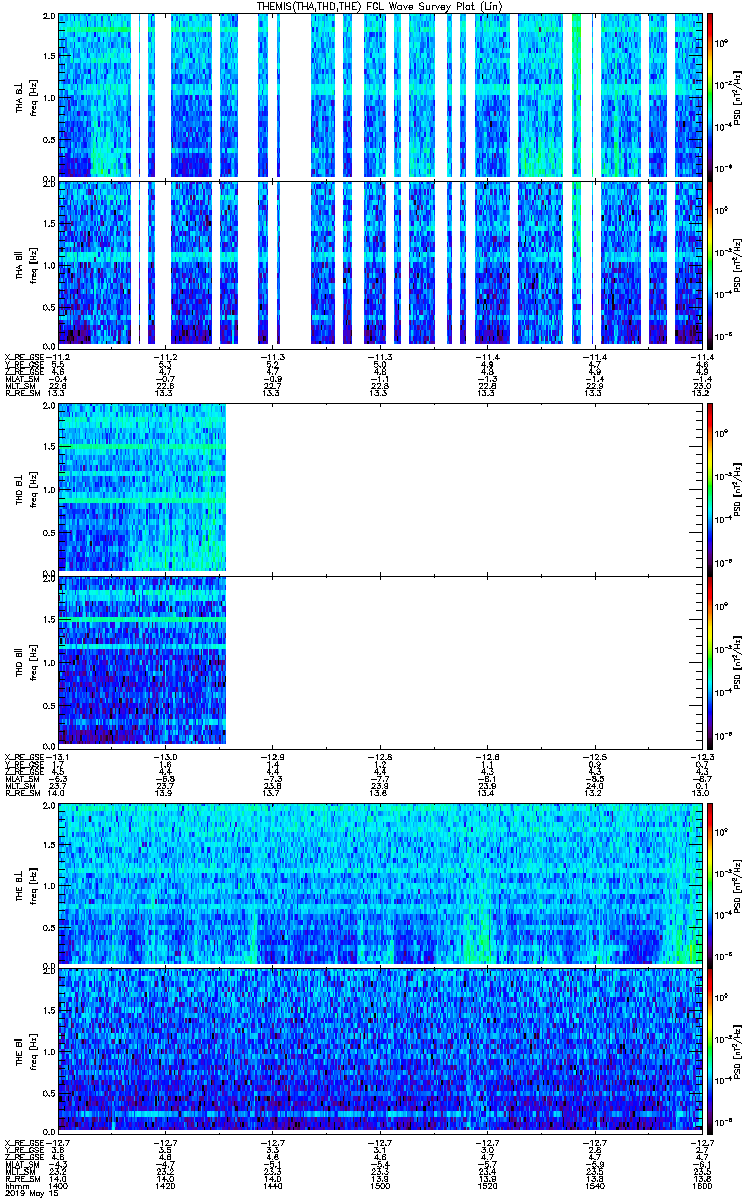Click the 1600 time tick label
The width and height of the screenshot is (750, 1200).
click(x=703, y=1187)
